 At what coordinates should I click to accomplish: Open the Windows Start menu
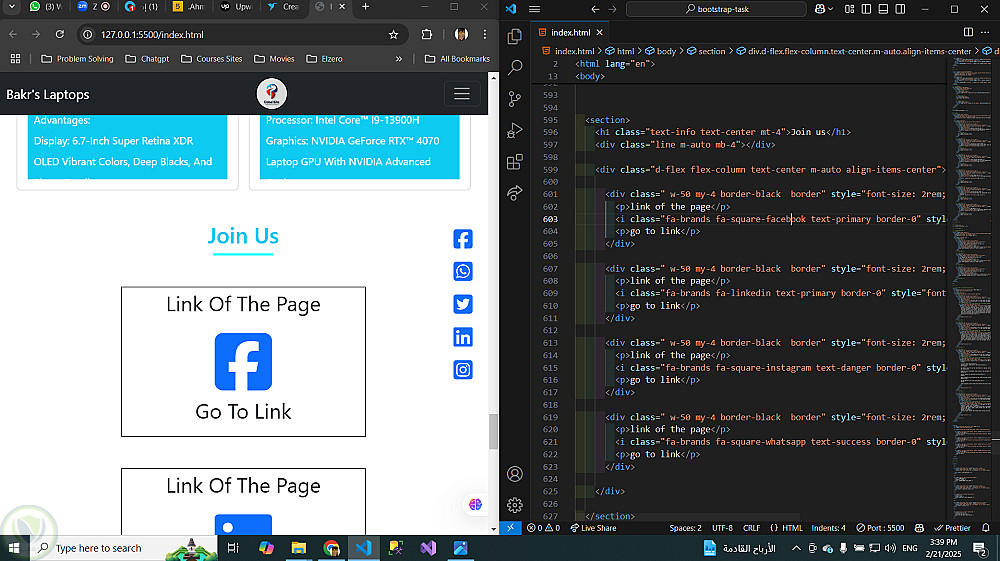[14, 548]
